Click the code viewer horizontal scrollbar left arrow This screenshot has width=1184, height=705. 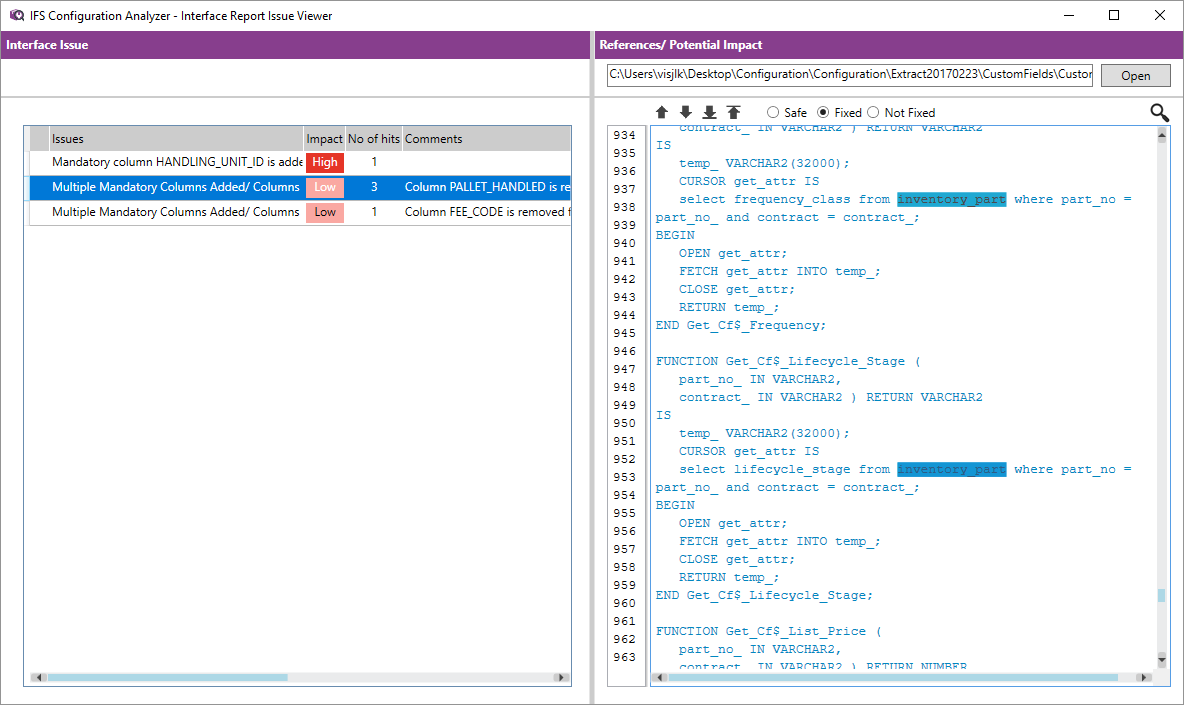pyautogui.click(x=660, y=677)
